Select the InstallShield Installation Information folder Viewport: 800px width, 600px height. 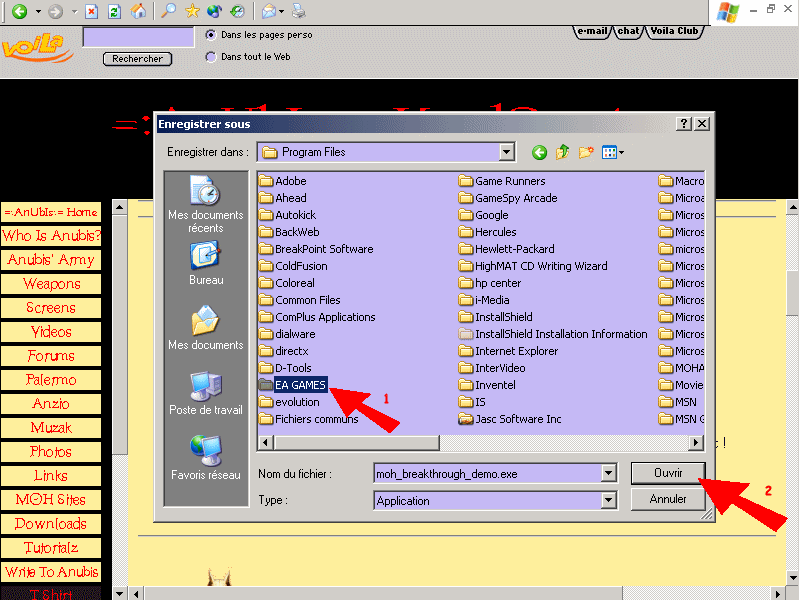click(553, 334)
